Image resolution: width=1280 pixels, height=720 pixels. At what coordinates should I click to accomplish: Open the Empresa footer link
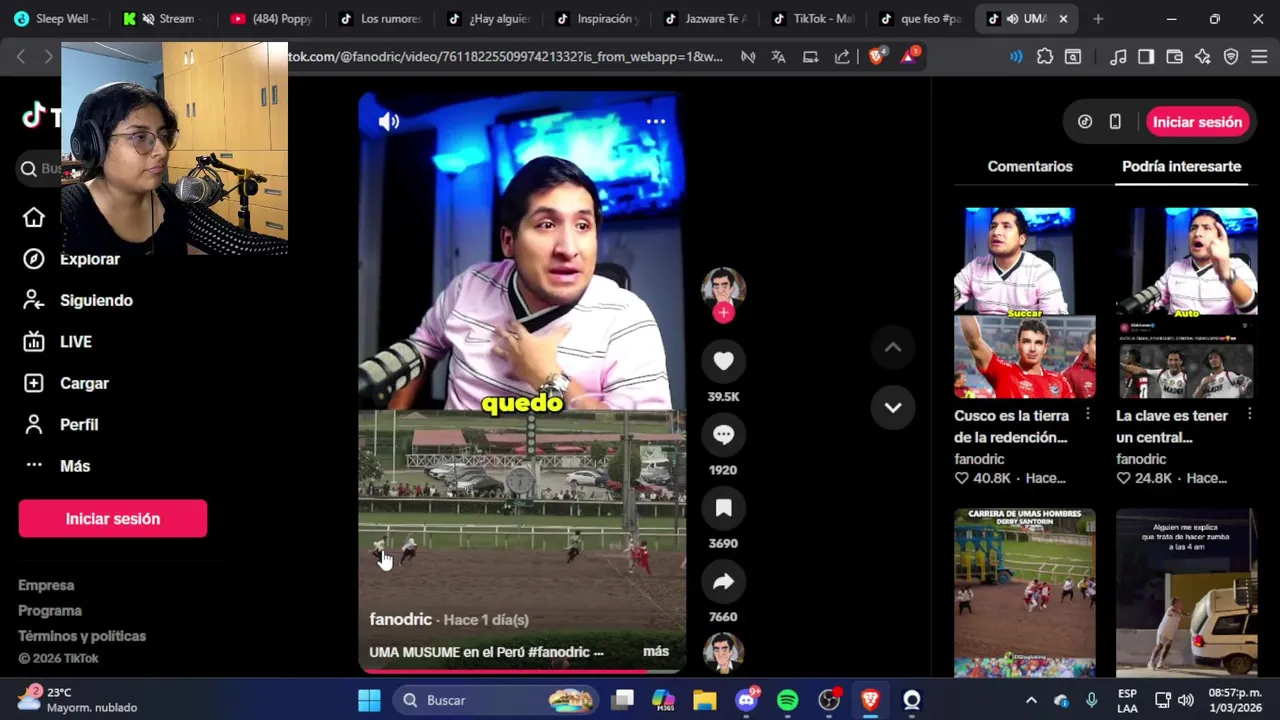46,585
